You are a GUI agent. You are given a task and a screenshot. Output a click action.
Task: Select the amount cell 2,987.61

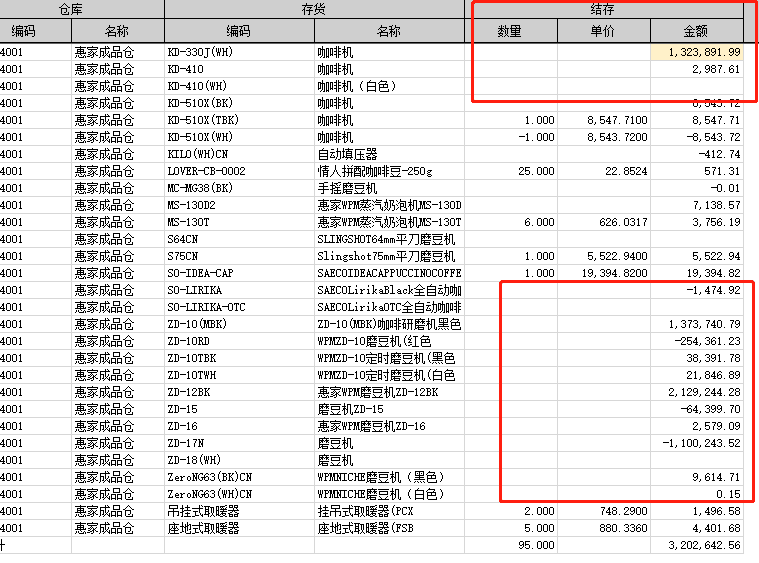pyautogui.click(x=697, y=69)
